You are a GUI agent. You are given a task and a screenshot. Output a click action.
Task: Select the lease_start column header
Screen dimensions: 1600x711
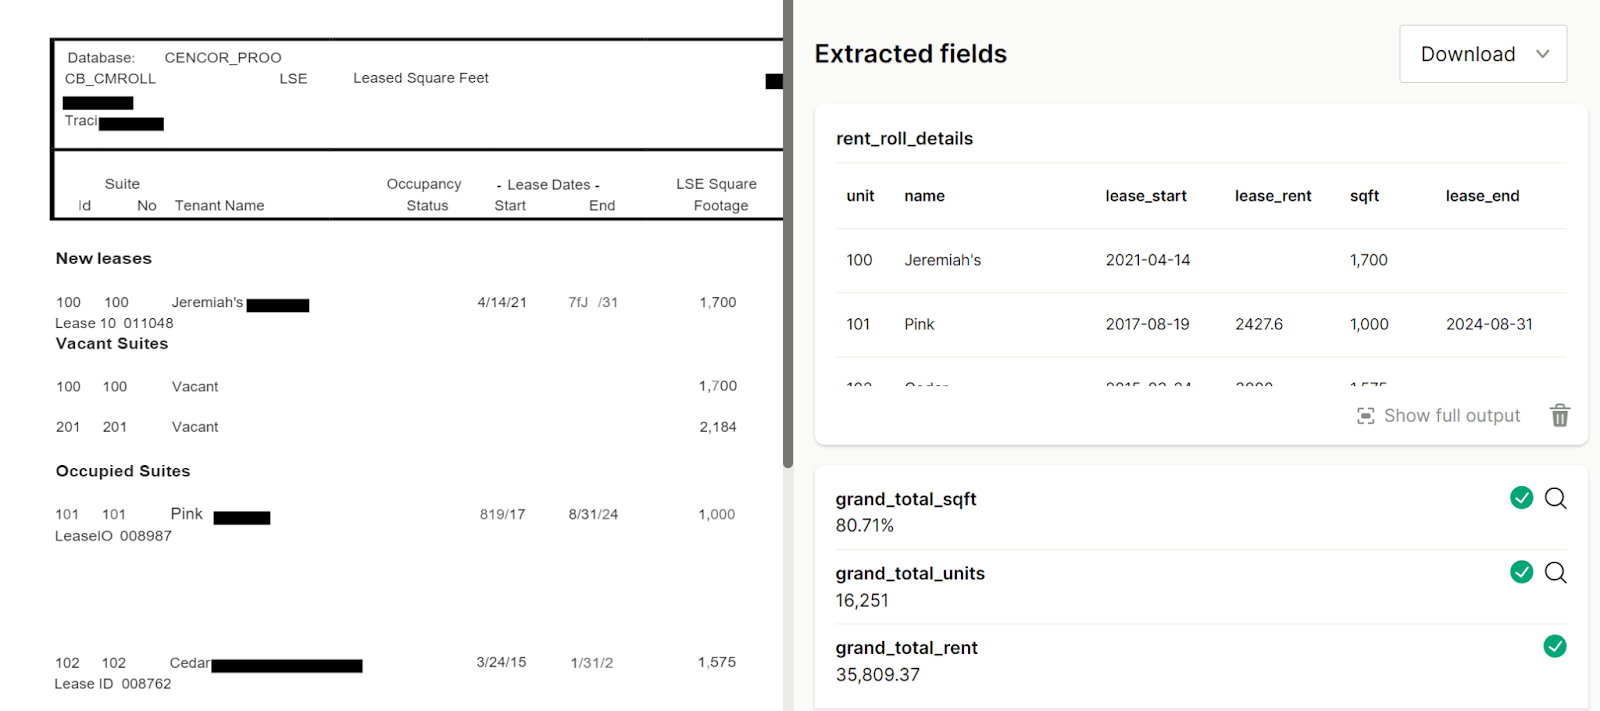(1146, 196)
